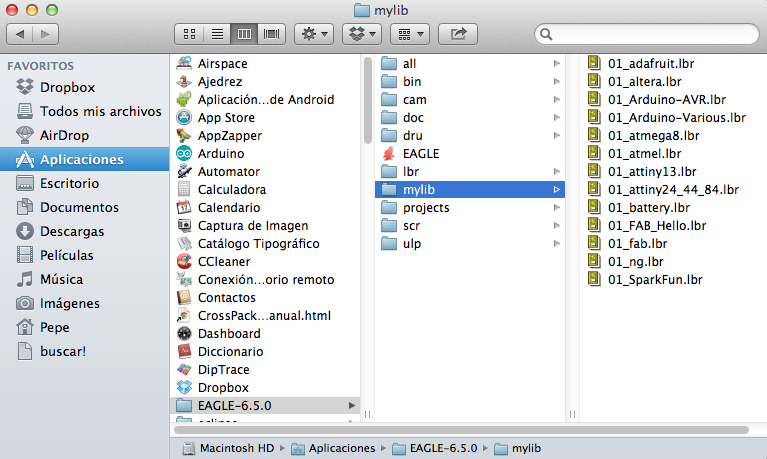Open the Dropbox toolbar dropdown
This screenshot has width=767, height=459.
tap(362, 34)
